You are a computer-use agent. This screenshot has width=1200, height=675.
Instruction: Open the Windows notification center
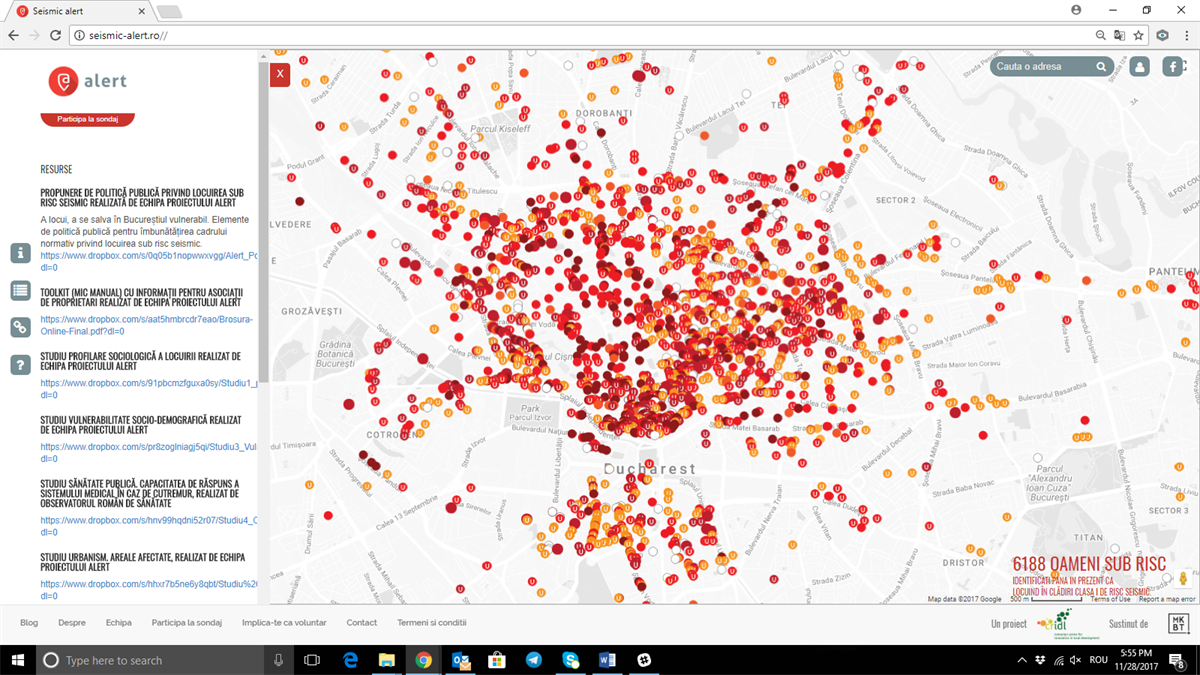(x=1178, y=660)
